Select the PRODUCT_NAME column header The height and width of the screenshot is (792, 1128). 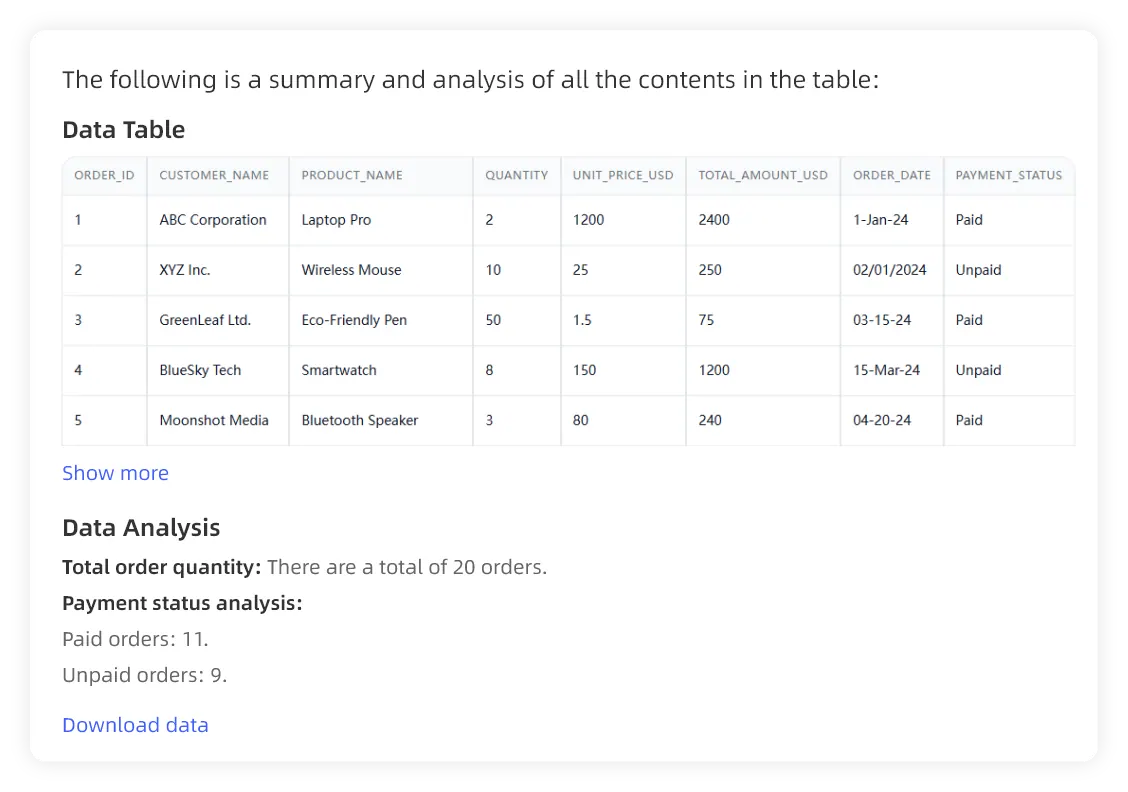pos(352,175)
